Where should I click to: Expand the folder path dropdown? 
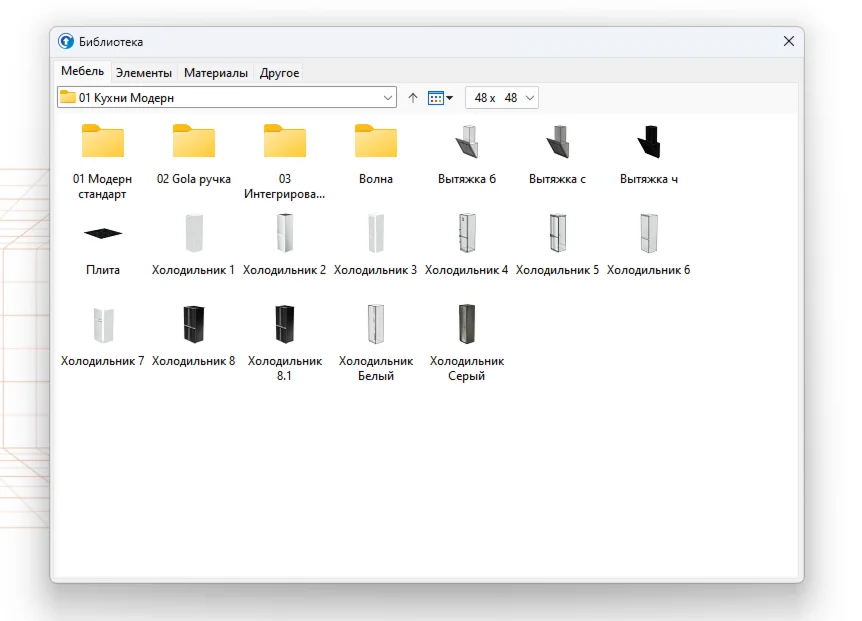(388, 98)
